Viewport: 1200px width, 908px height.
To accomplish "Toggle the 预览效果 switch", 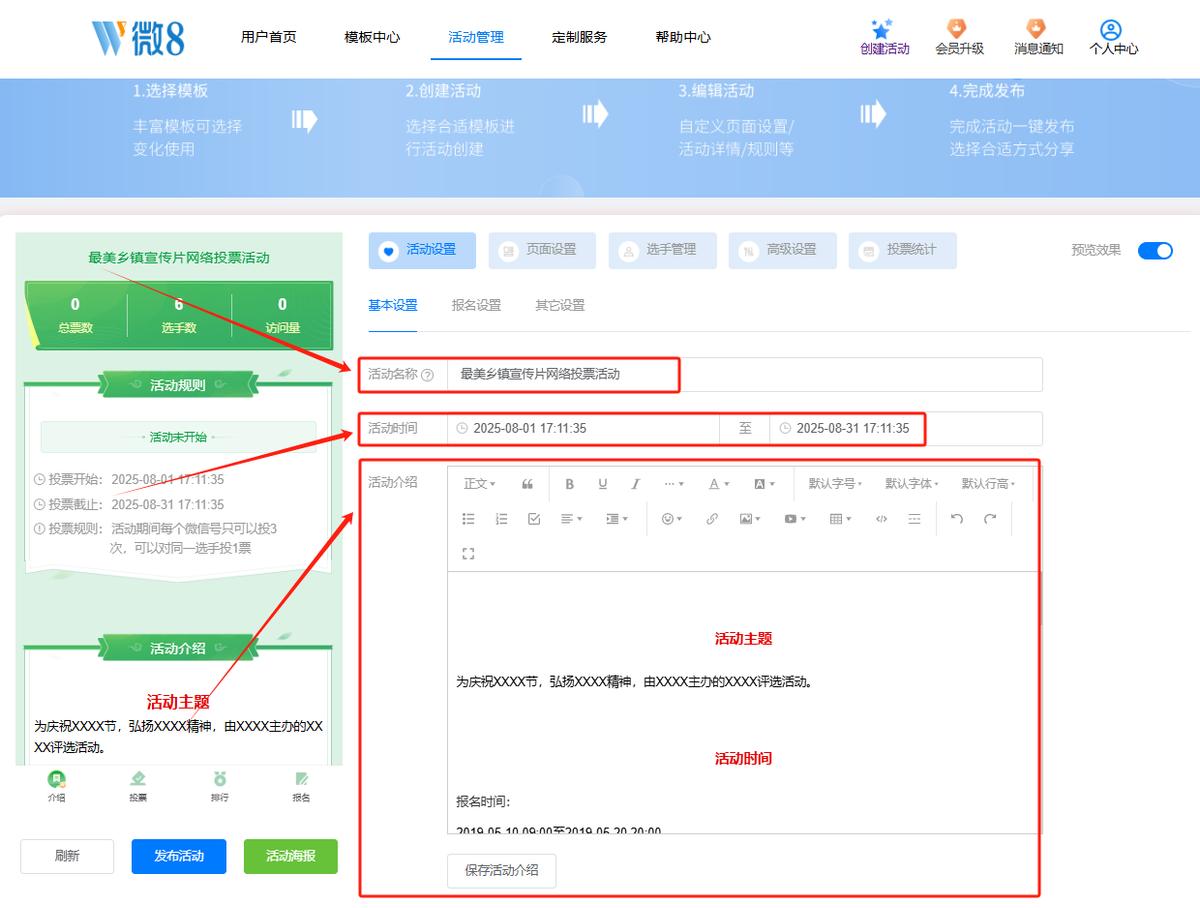I will 1155,250.
